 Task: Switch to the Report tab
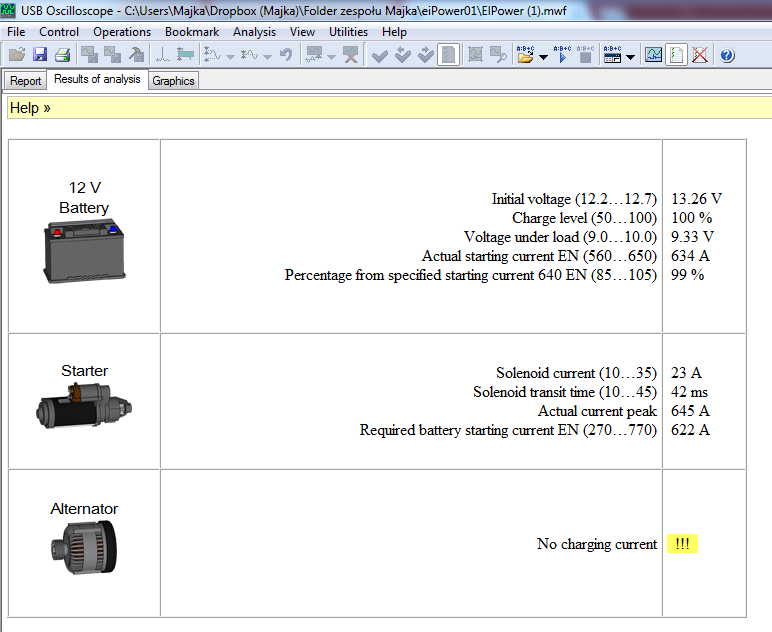26,81
